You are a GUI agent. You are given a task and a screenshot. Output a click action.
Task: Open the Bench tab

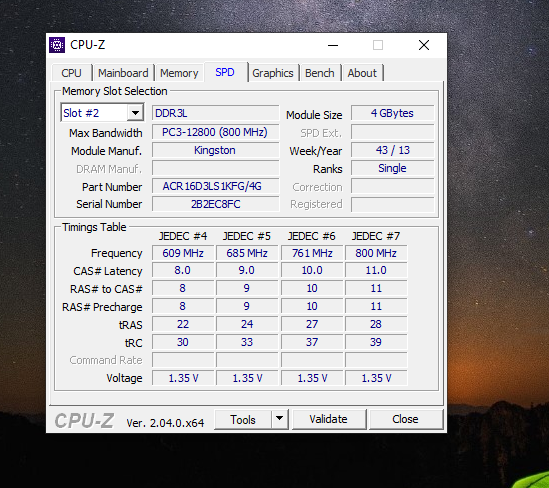(x=320, y=73)
